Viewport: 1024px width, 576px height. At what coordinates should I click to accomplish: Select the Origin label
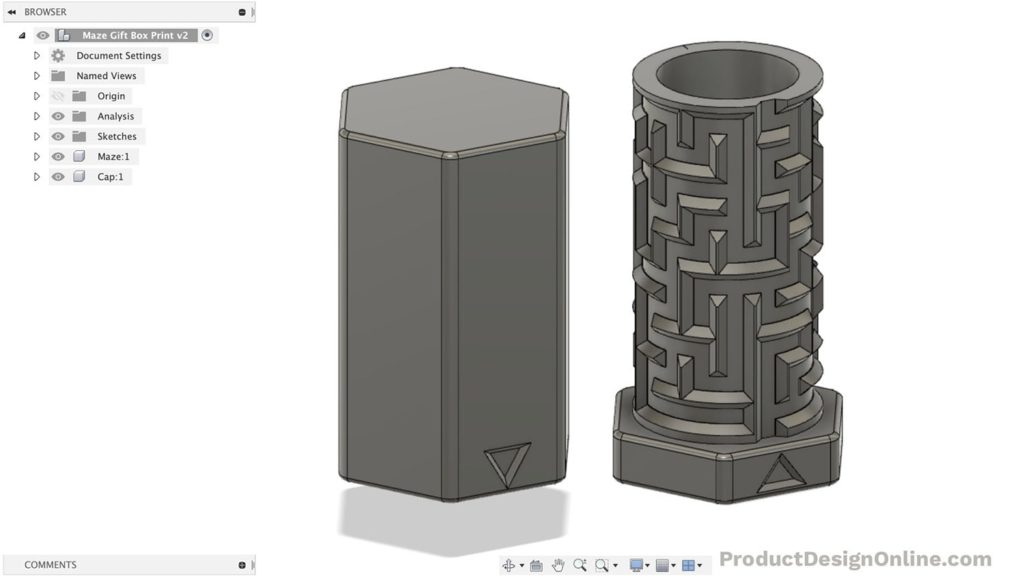(x=111, y=96)
